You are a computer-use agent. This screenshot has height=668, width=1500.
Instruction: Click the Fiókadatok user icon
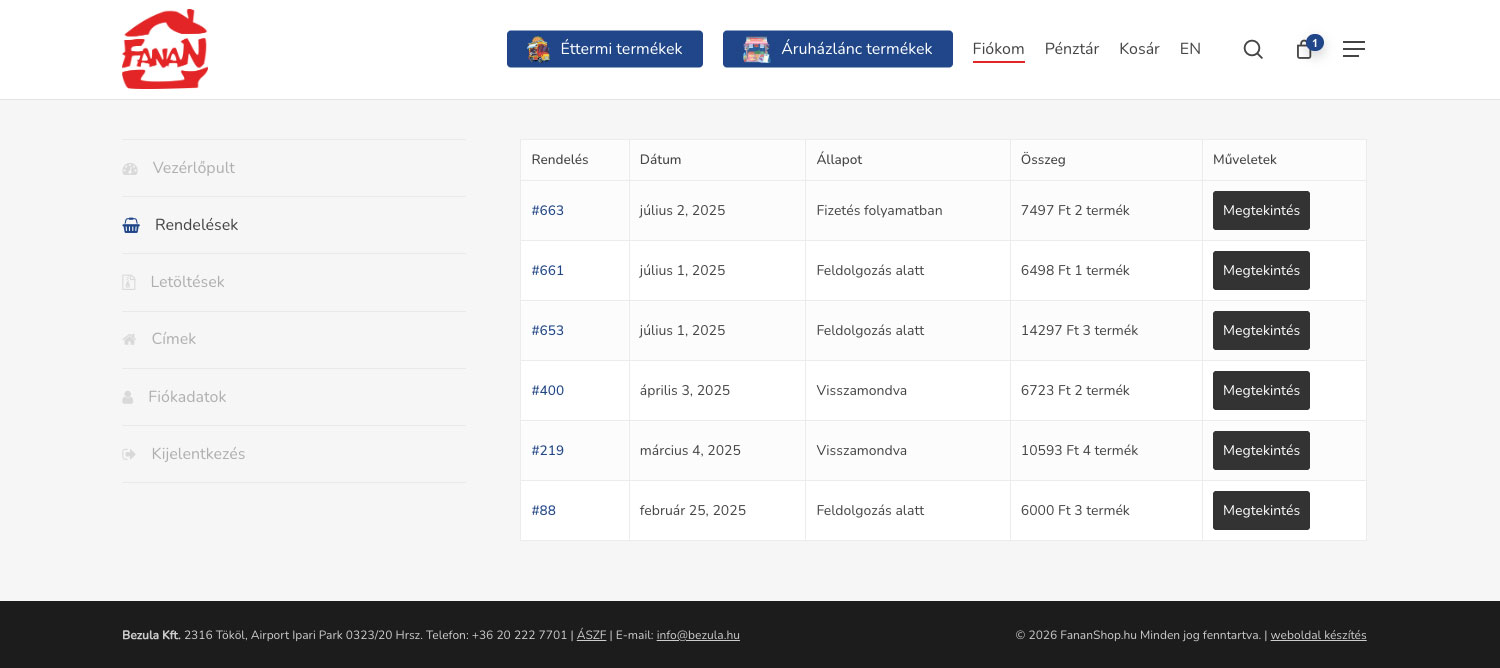(x=128, y=397)
